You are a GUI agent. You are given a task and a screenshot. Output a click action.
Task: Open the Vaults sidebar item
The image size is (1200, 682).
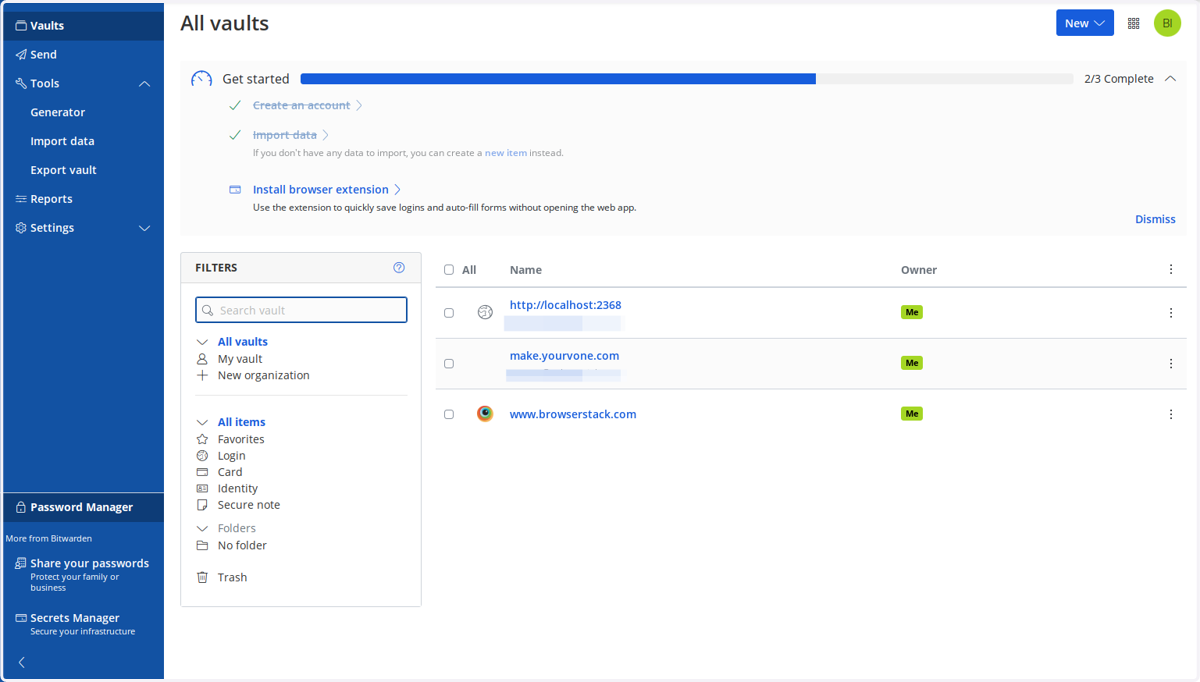click(x=83, y=26)
